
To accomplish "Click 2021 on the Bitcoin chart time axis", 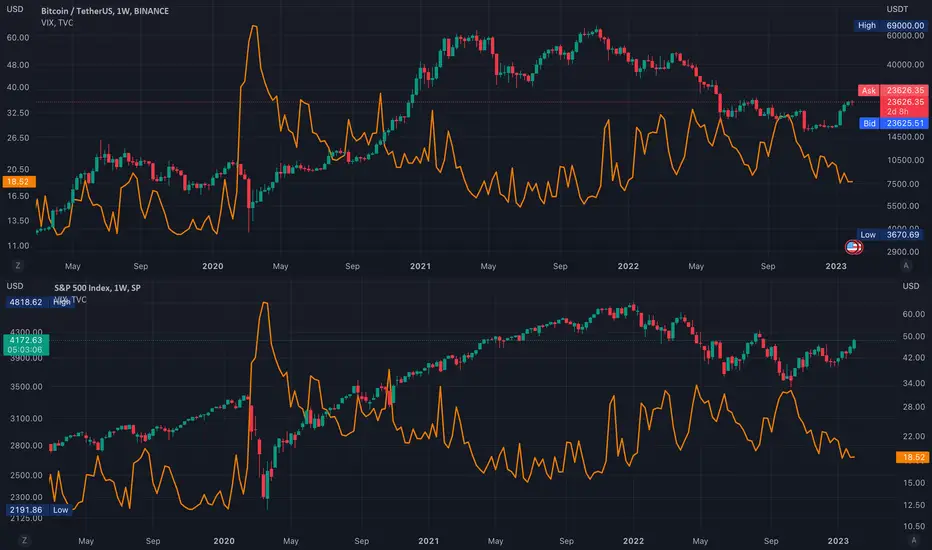I will (x=420, y=266).
